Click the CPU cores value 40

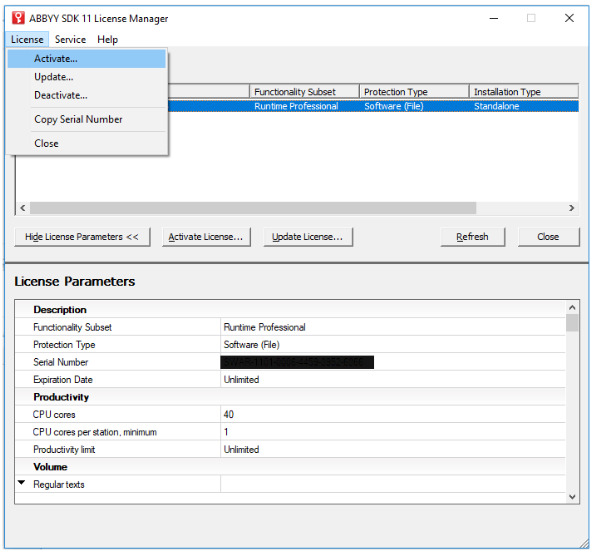228,415
